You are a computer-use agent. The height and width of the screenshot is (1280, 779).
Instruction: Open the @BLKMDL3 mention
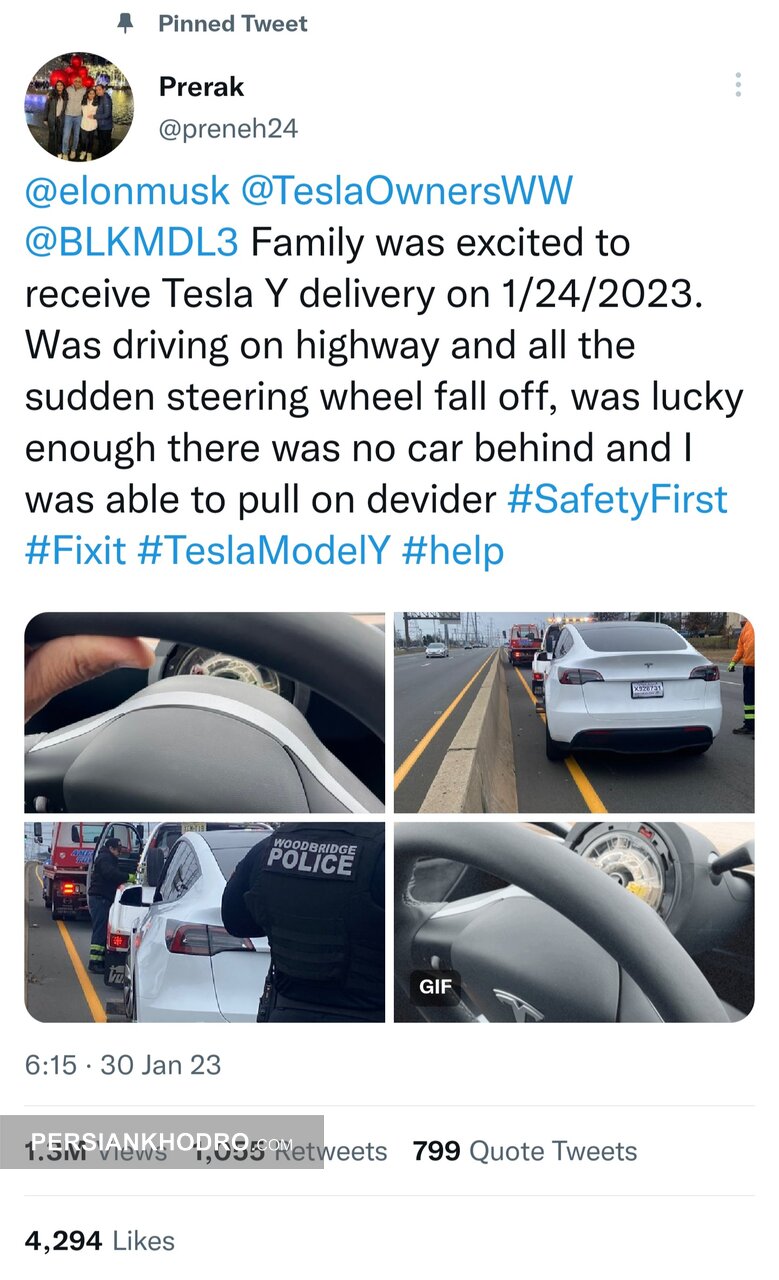(x=132, y=242)
